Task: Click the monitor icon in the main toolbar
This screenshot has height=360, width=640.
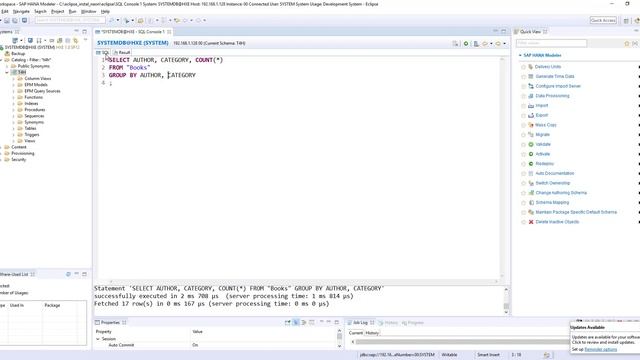Action: point(24,20)
